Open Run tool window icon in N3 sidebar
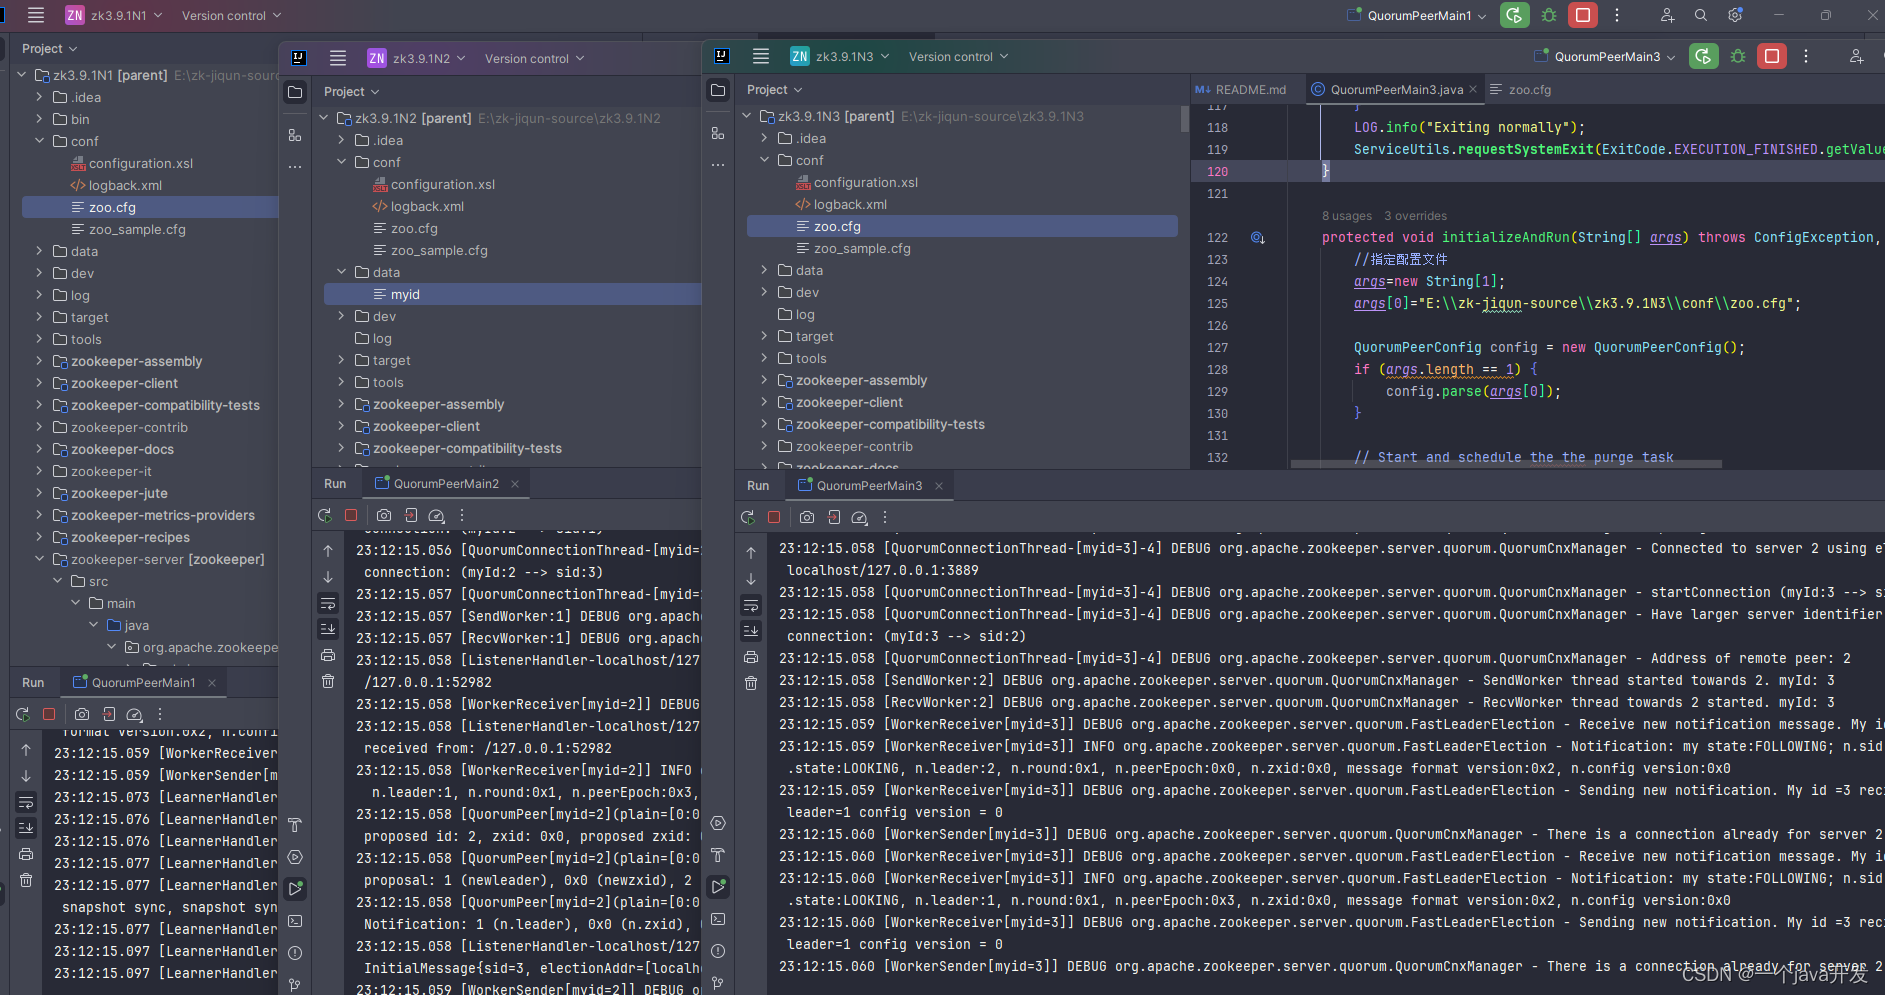This screenshot has width=1885, height=995. 718,887
